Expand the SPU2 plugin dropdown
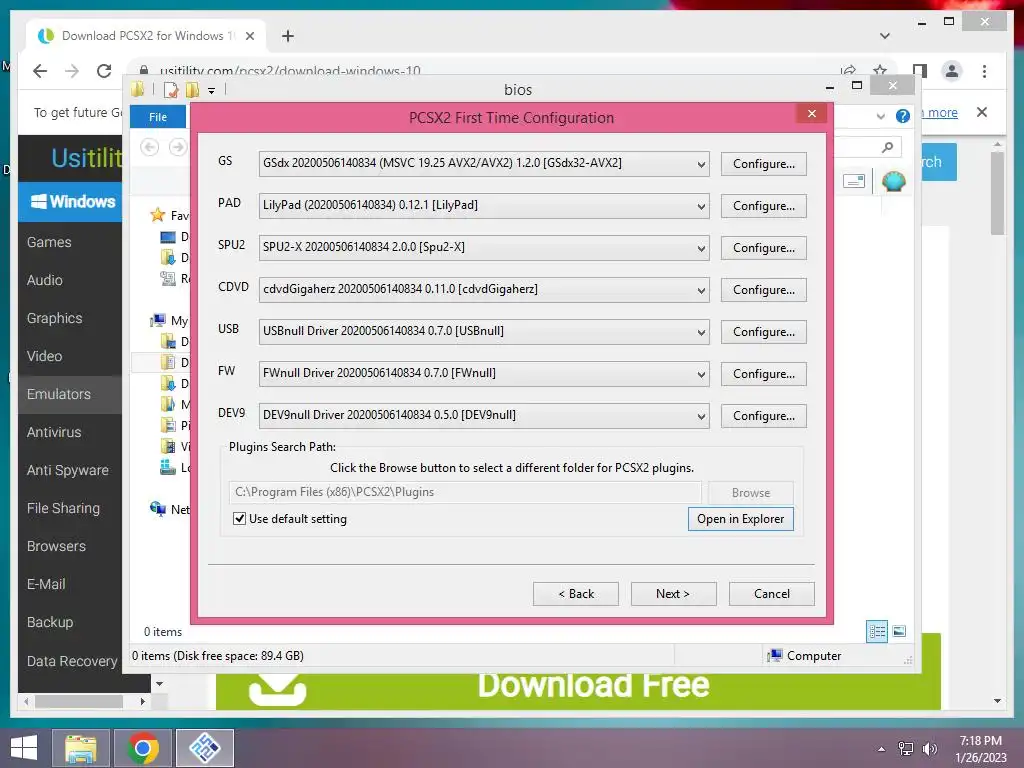Viewport: 1024px width, 768px height. [x=483, y=248]
